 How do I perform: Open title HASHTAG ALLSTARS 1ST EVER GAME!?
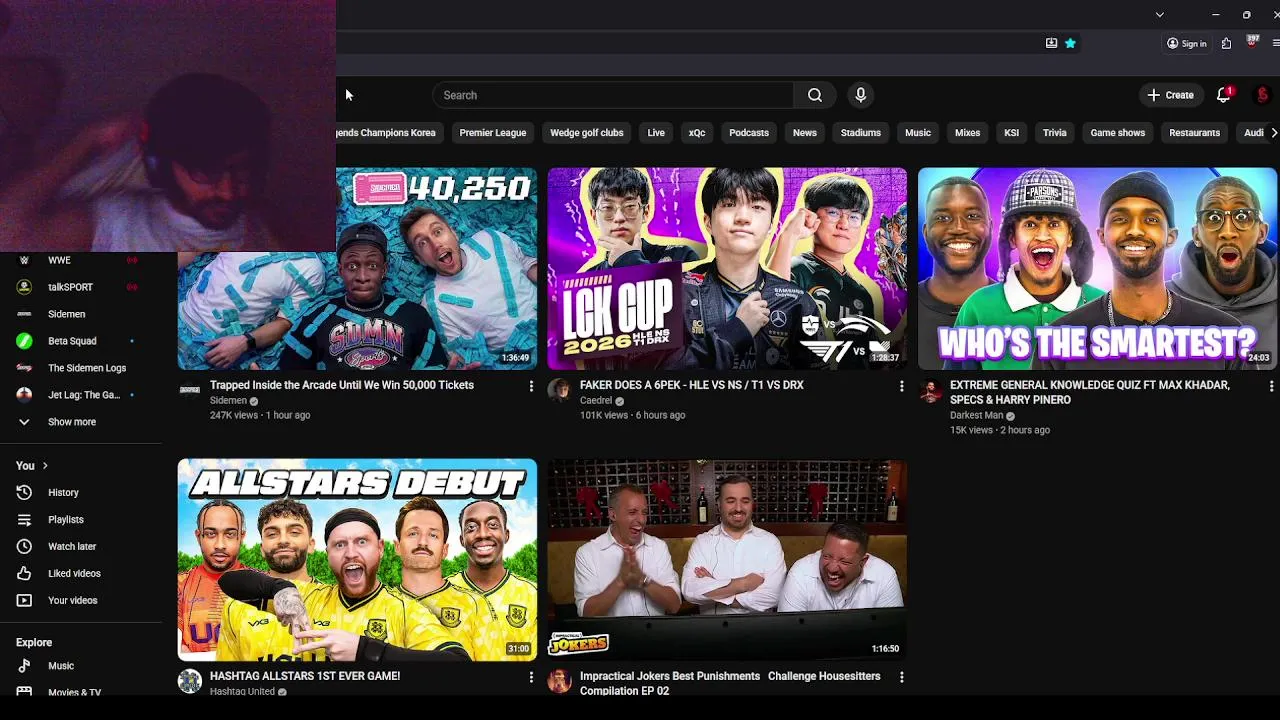coord(305,676)
